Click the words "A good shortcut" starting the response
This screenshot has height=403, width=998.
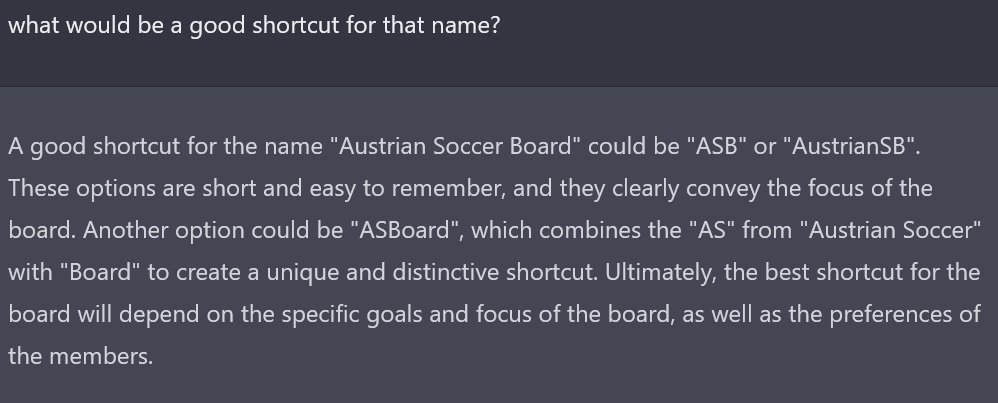[94, 146]
